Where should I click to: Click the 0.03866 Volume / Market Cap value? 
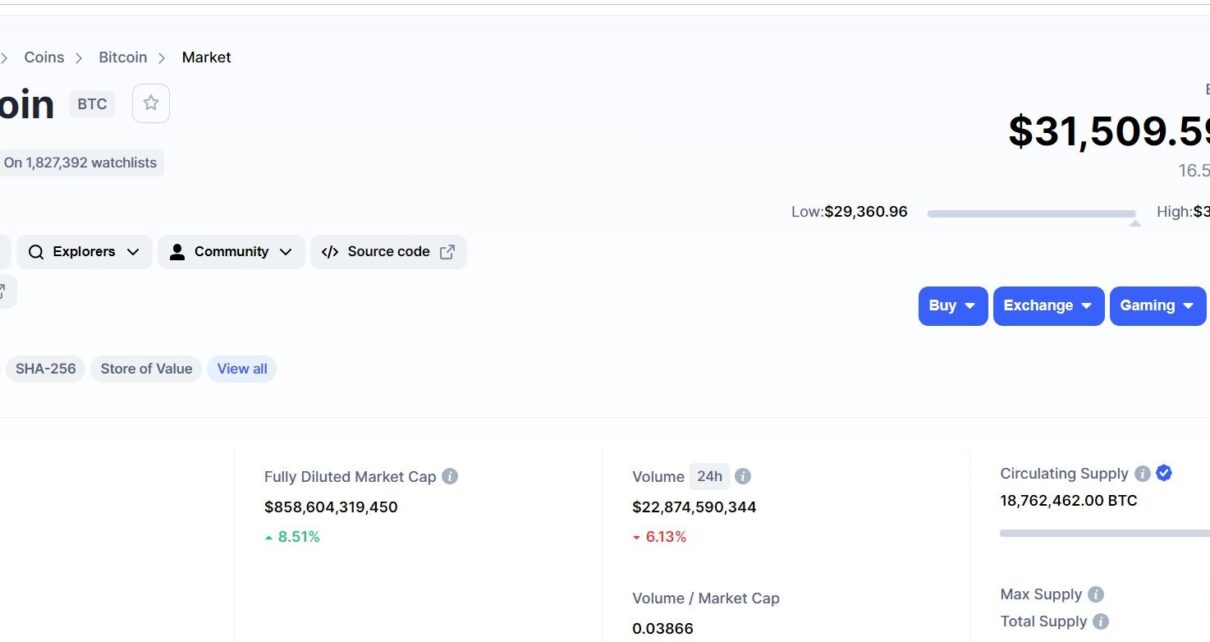[662, 629]
